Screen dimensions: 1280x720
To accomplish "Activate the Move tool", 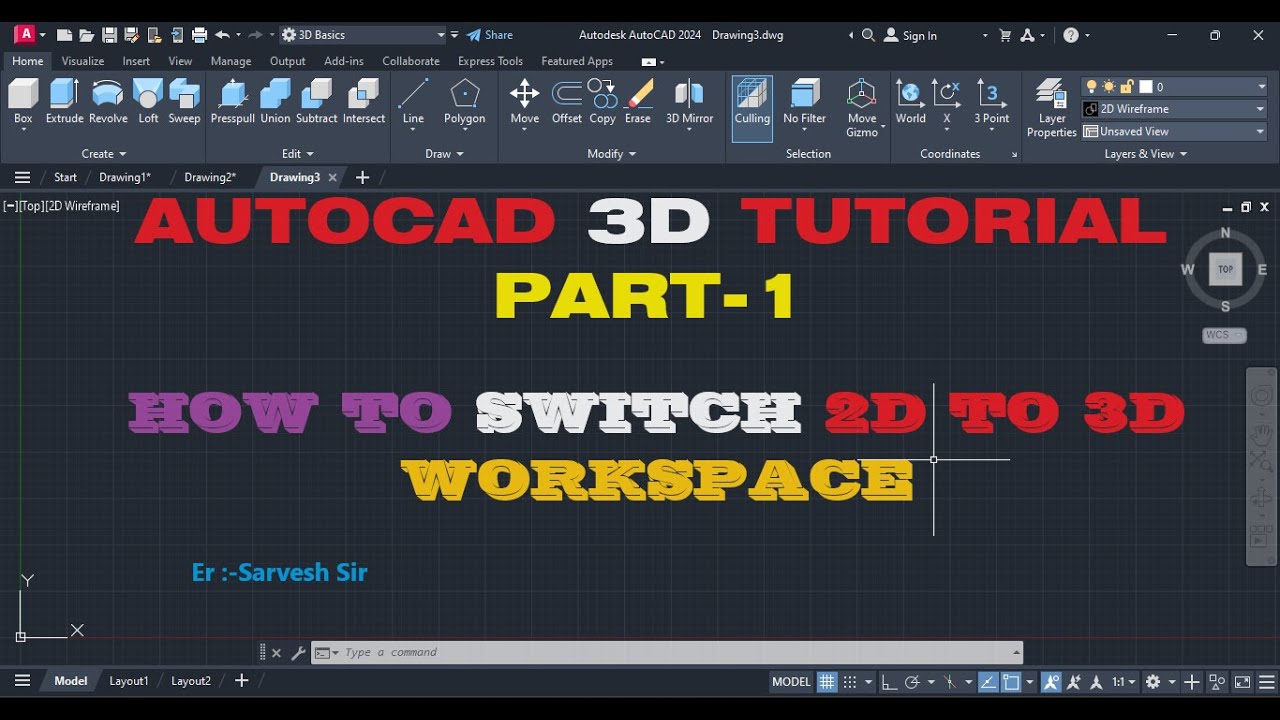I will pos(524,102).
